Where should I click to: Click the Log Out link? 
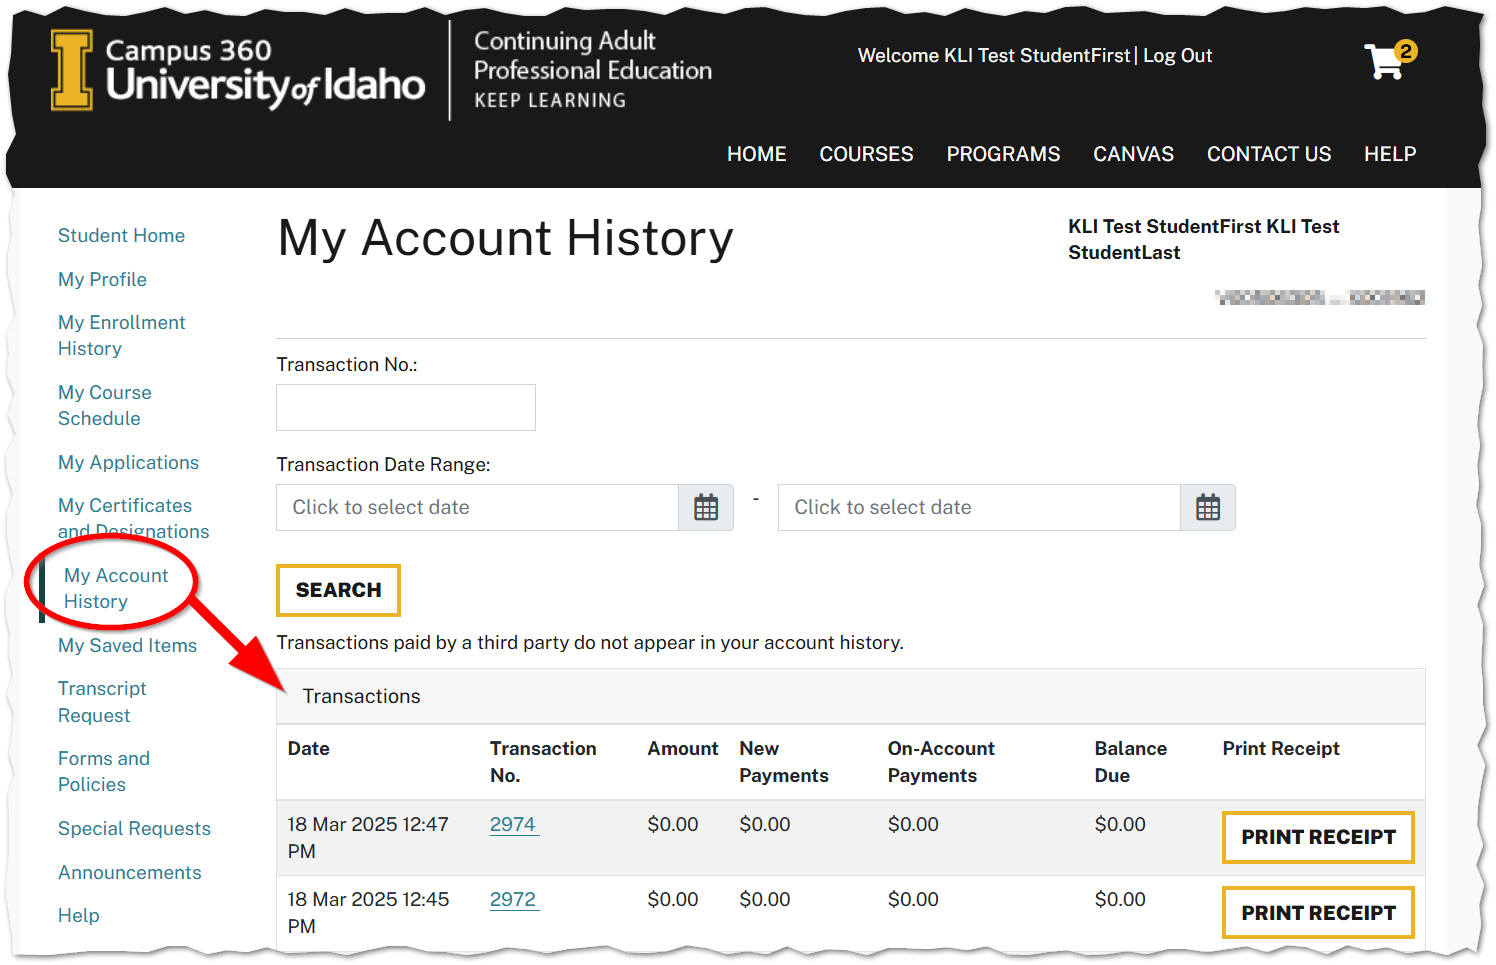[x=1177, y=55]
